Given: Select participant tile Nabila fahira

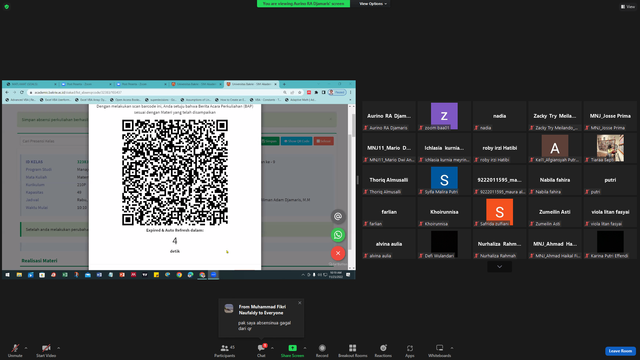Looking at the screenshot, I should coord(555,180).
